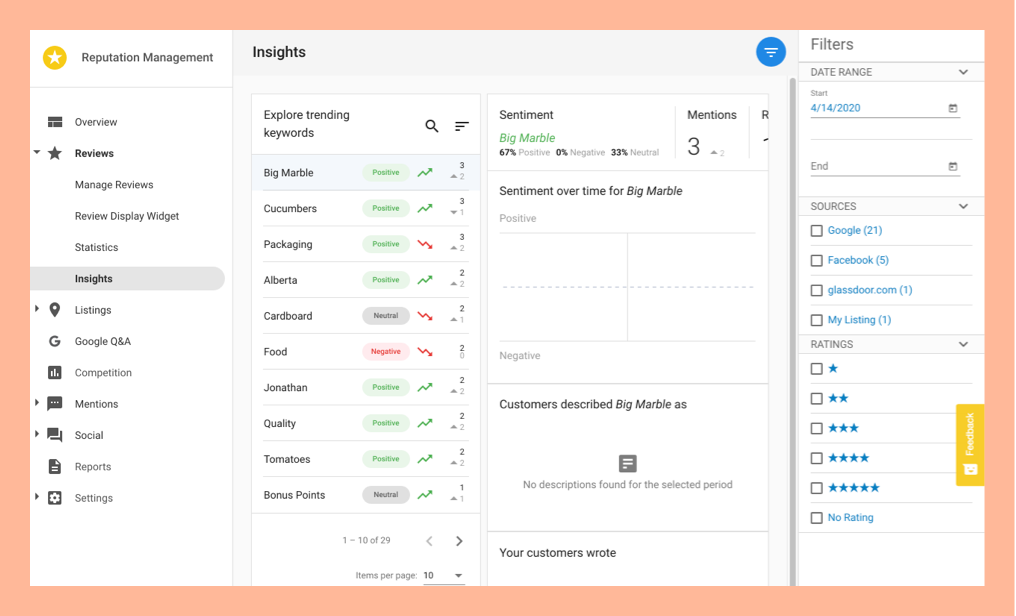Open the sort icon beside keyword search
This screenshot has width=1016, height=616.
pos(462,126)
